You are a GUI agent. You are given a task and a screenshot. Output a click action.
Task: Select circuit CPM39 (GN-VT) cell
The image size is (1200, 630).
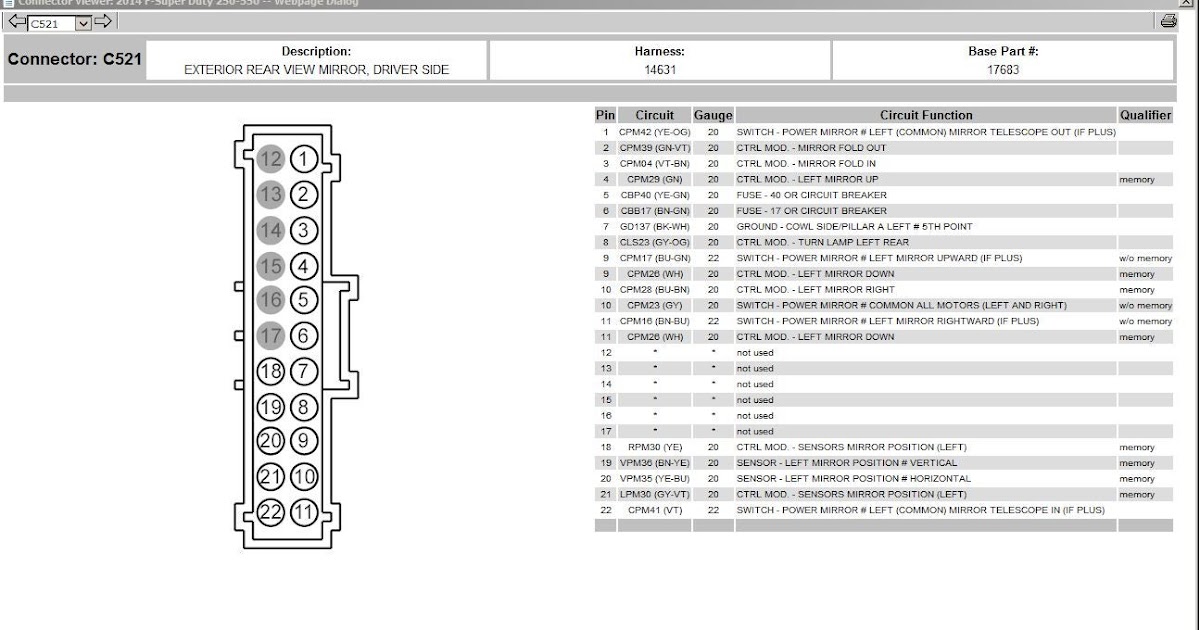(x=655, y=148)
